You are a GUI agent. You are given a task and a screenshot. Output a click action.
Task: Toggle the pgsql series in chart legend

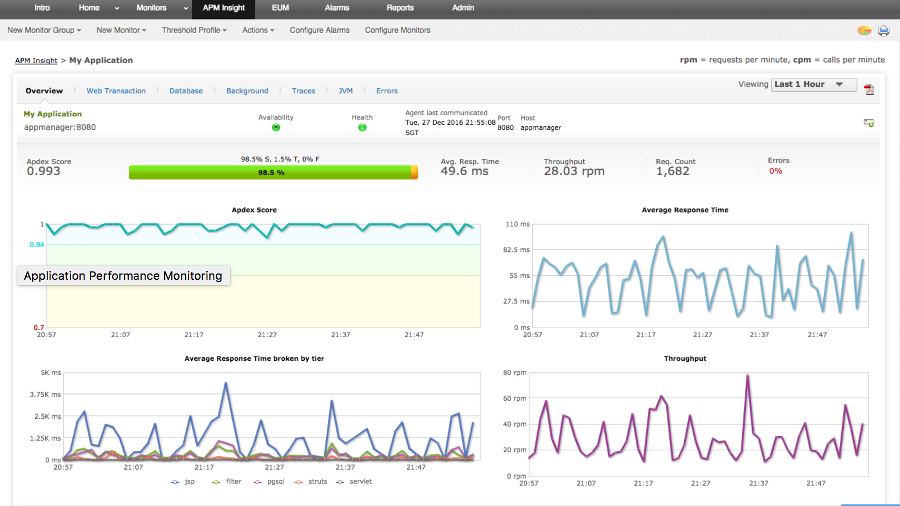click(269, 482)
